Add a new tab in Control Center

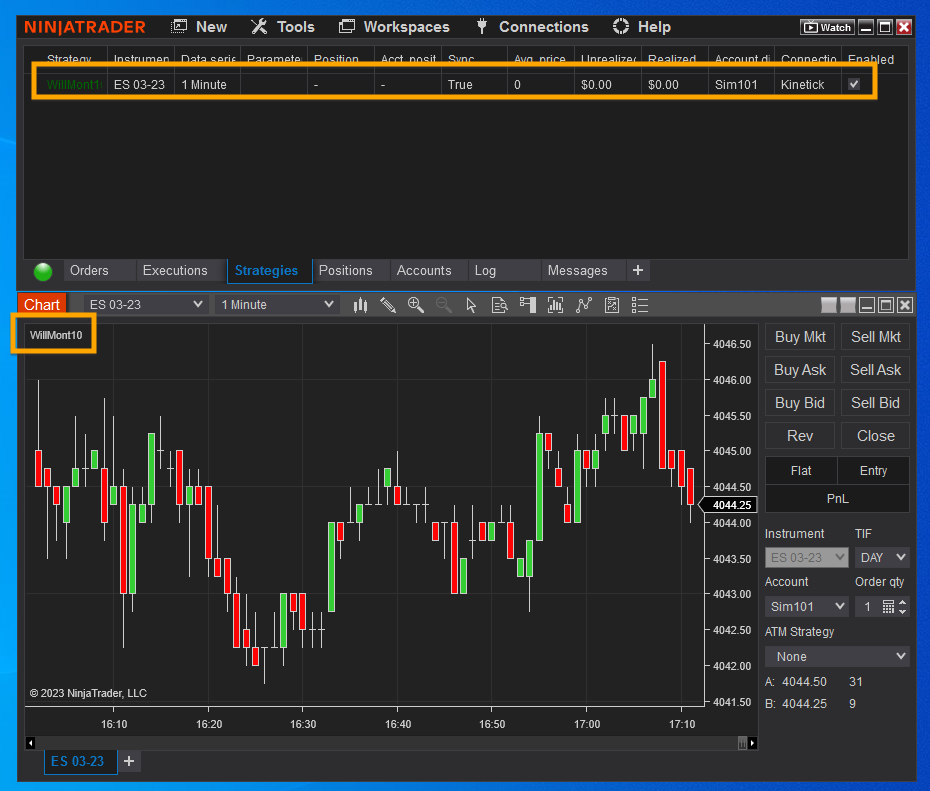click(x=638, y=270)
